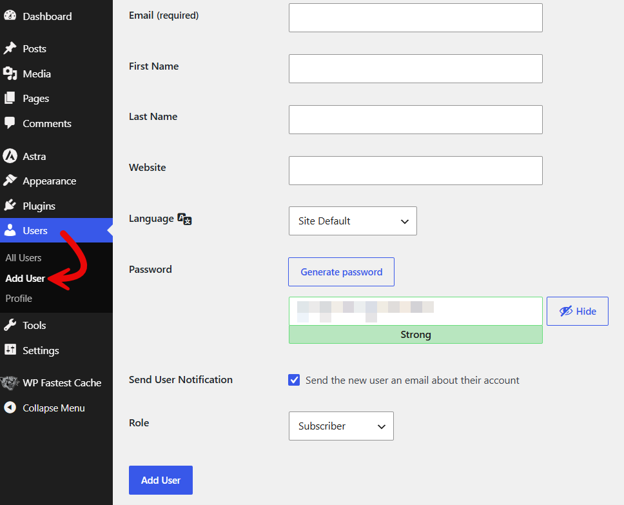Toggle Send User Notification checkbox
This screenshot has width=624, height=505.
(x=294, y=380)
